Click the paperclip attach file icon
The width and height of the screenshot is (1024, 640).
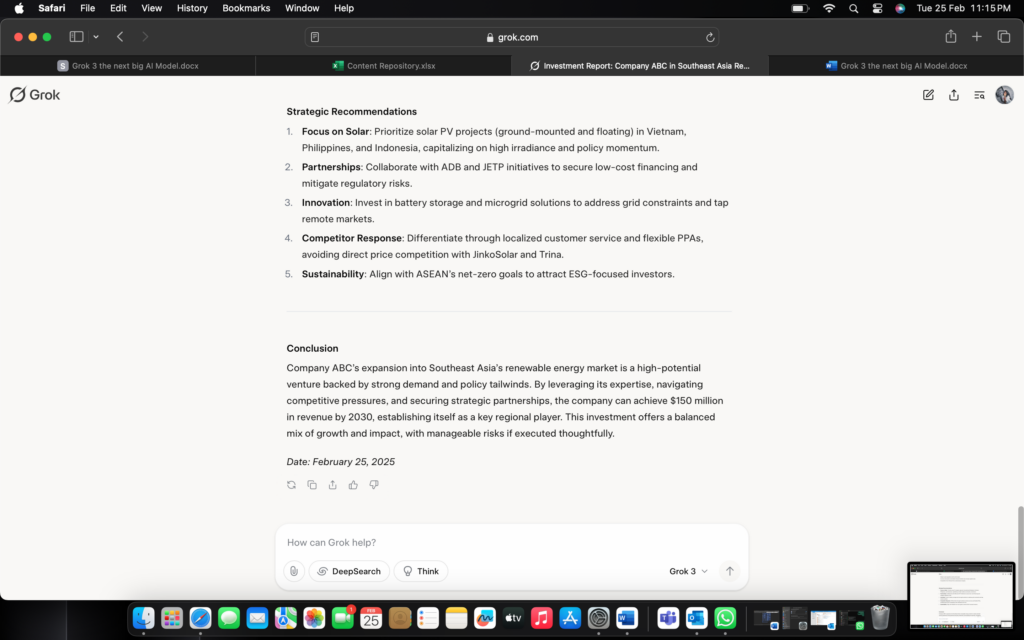click(x=293, y=571)
